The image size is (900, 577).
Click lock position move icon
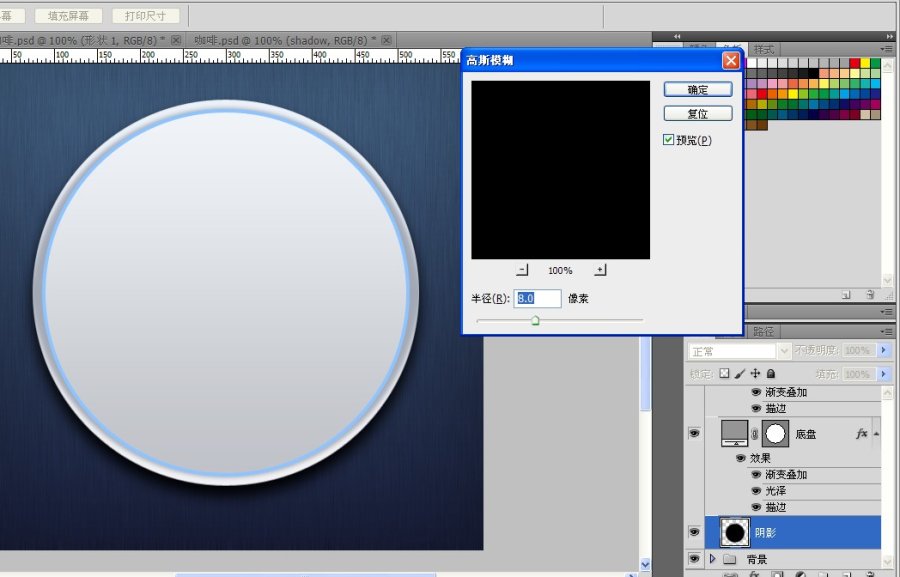pos(755,373)
